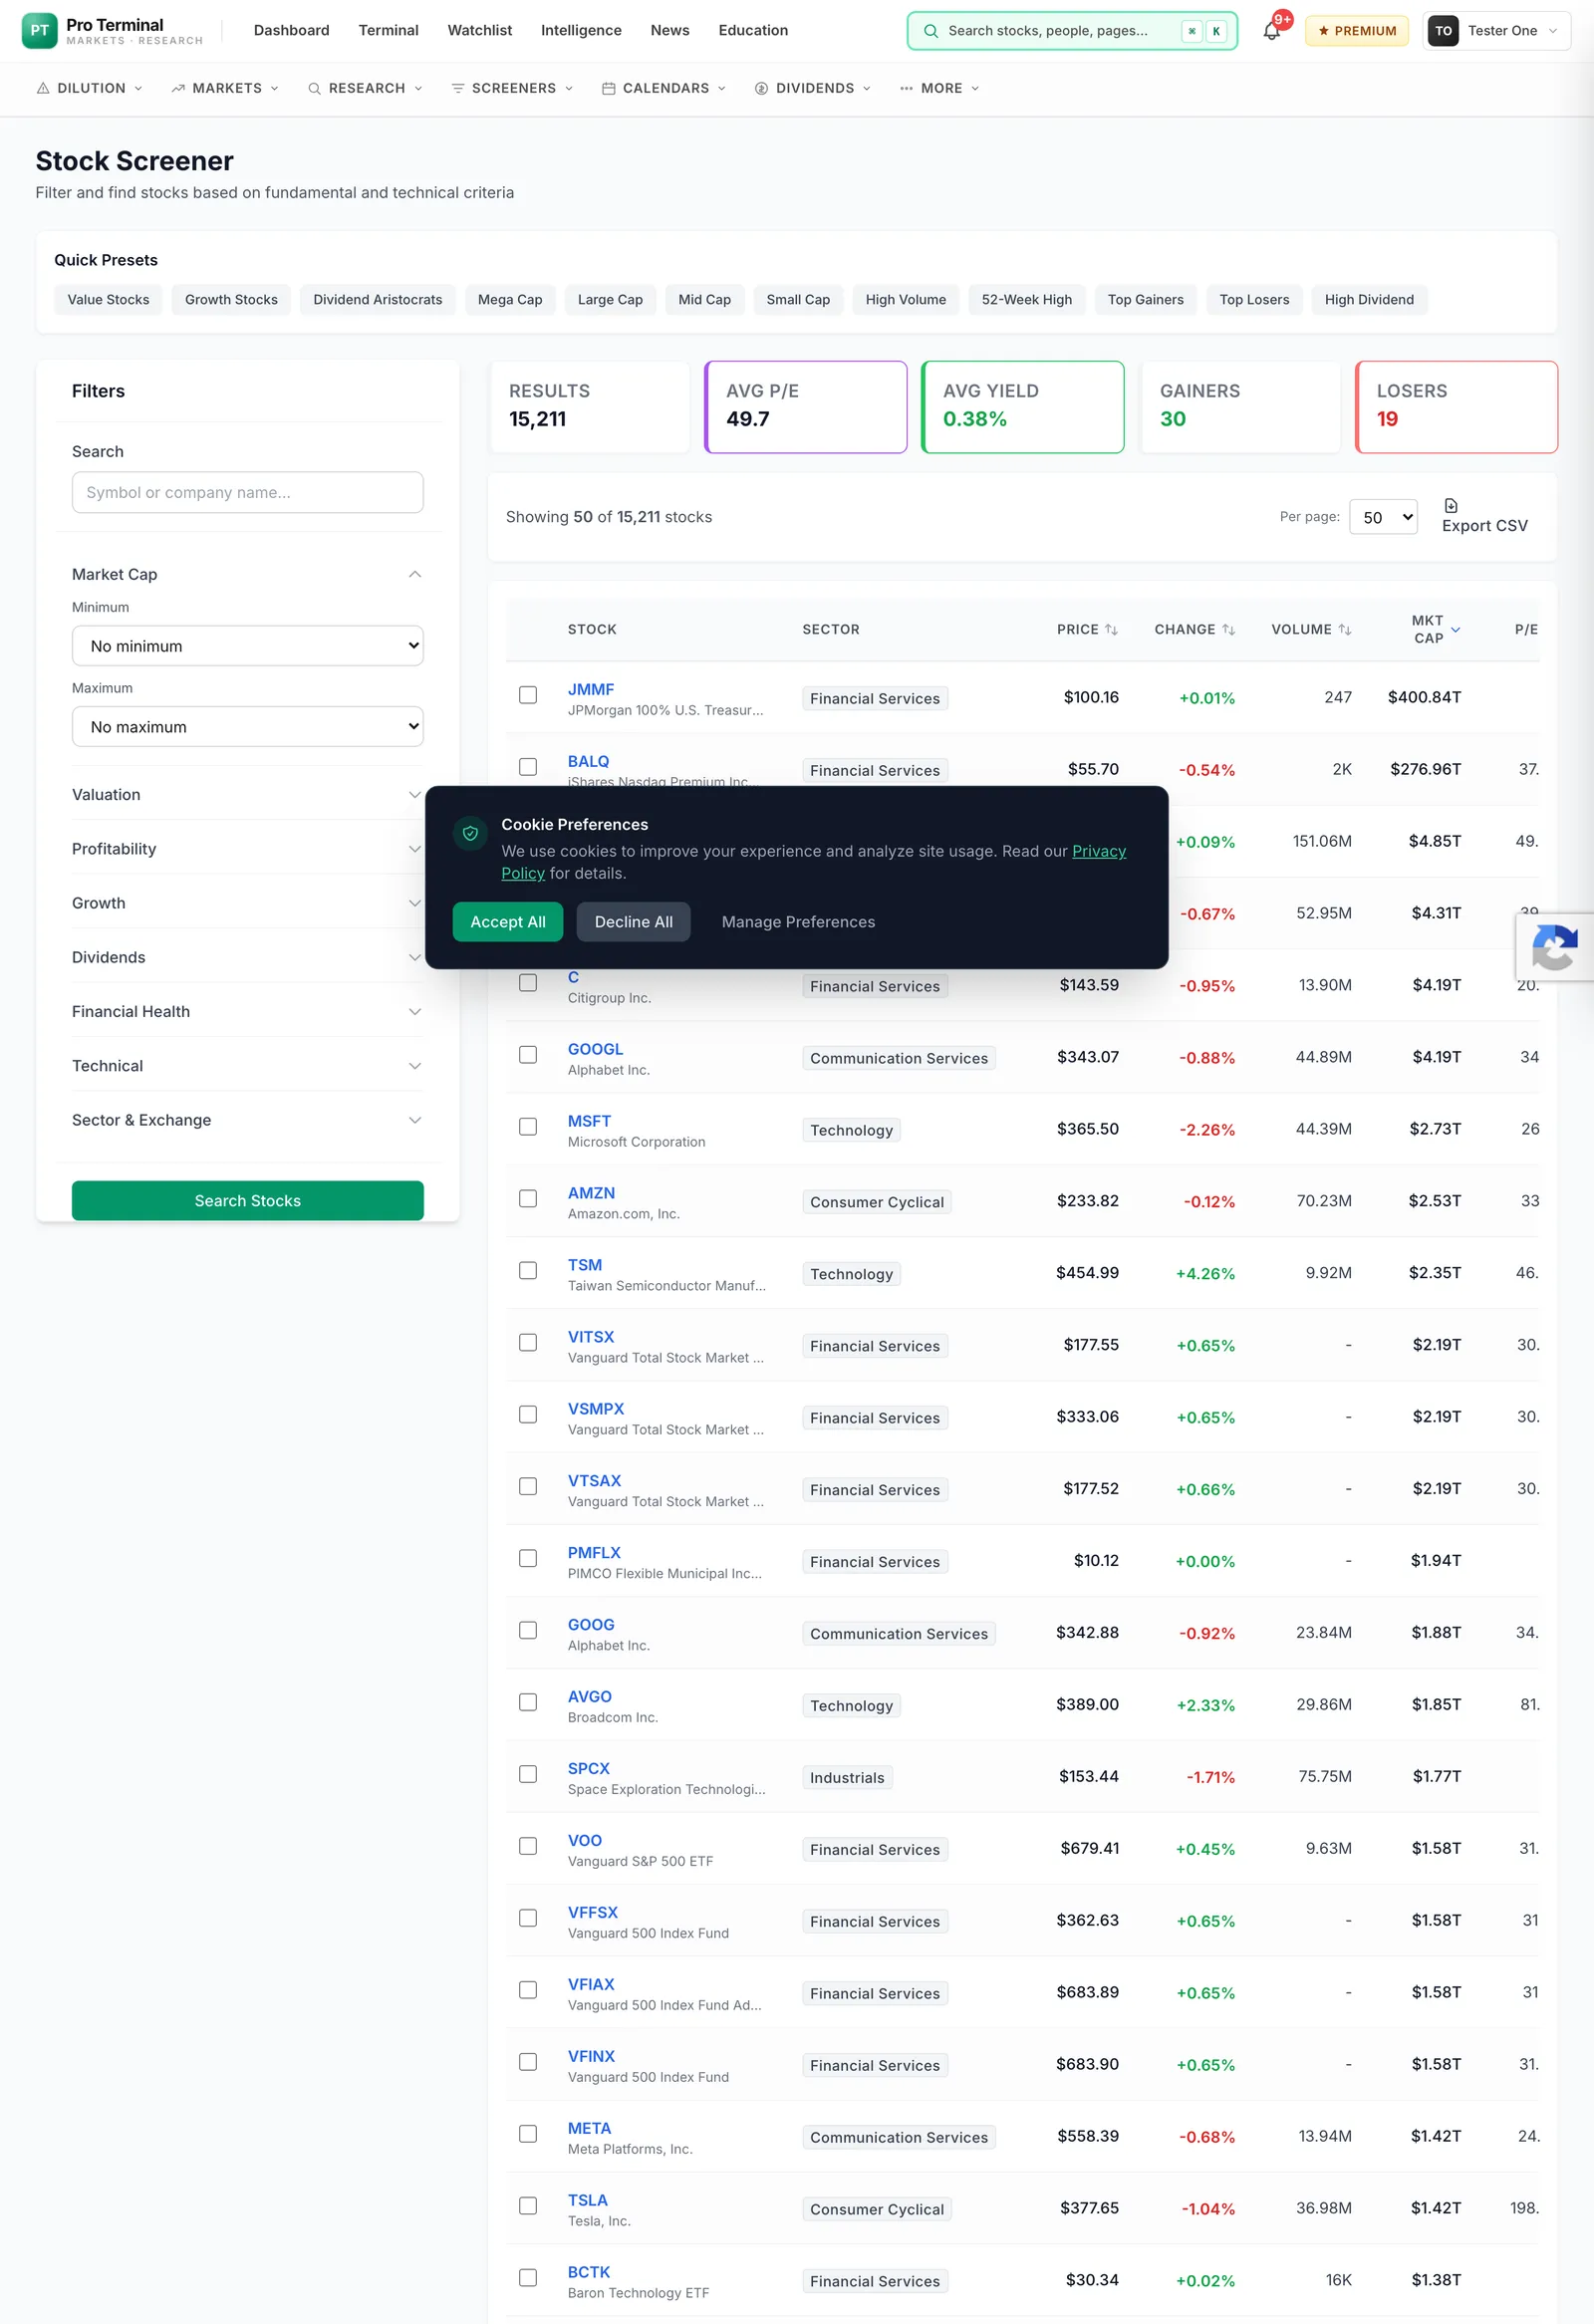
Task: Go to the Watchlist page
Action: pos(479,31)
